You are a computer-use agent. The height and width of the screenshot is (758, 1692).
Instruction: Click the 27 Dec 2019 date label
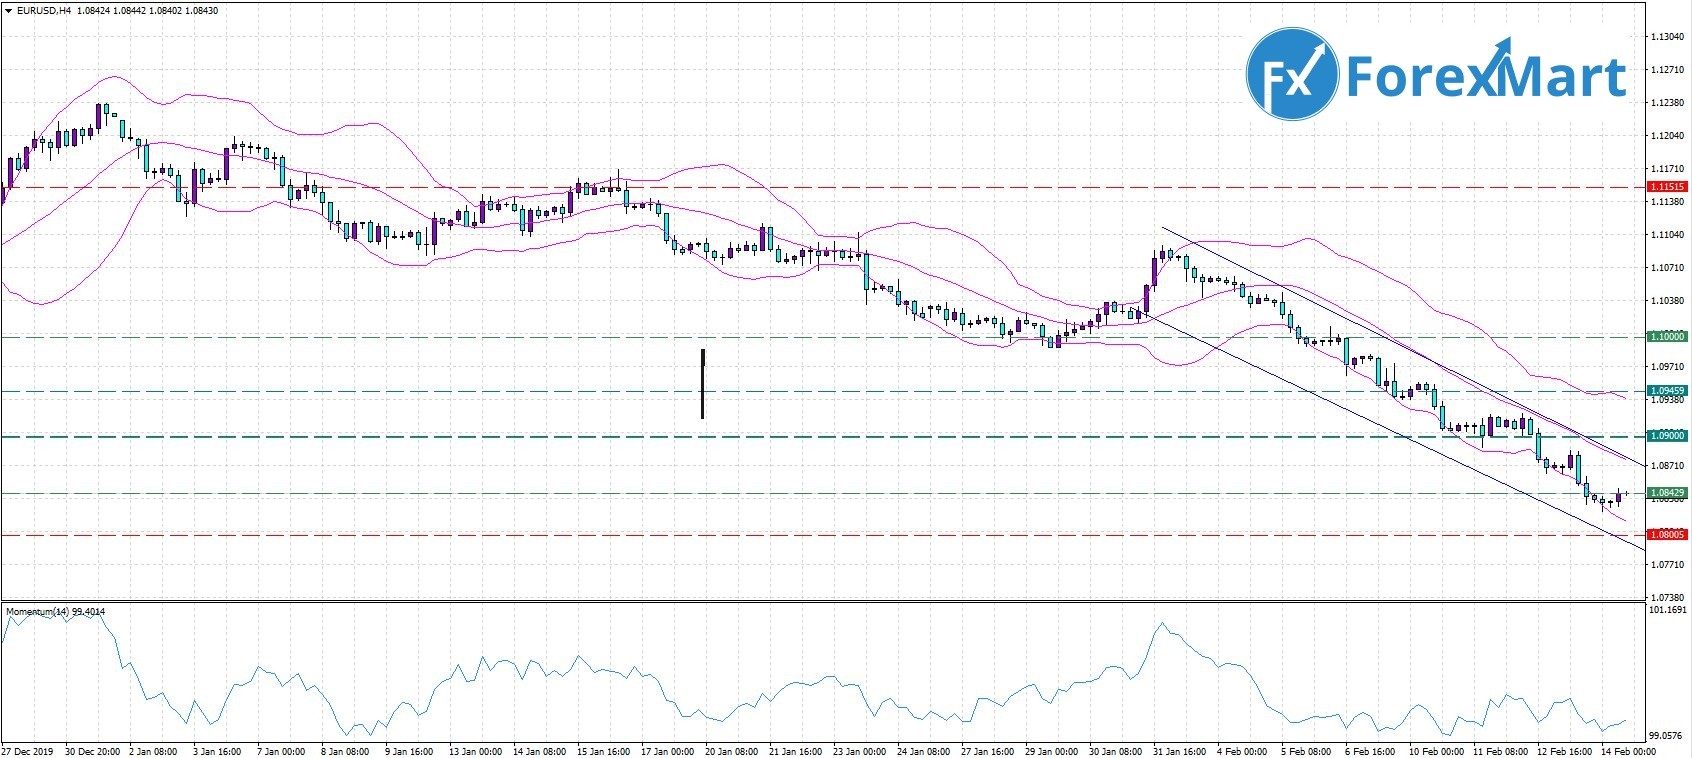coord(27,751)
